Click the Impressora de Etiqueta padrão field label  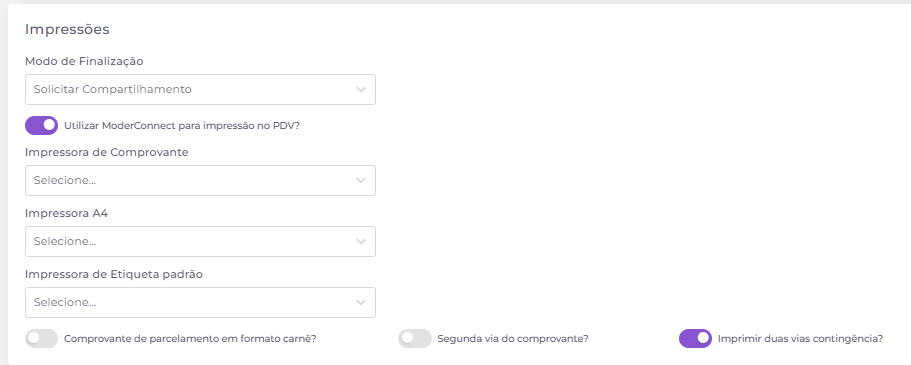click(114, 274)
